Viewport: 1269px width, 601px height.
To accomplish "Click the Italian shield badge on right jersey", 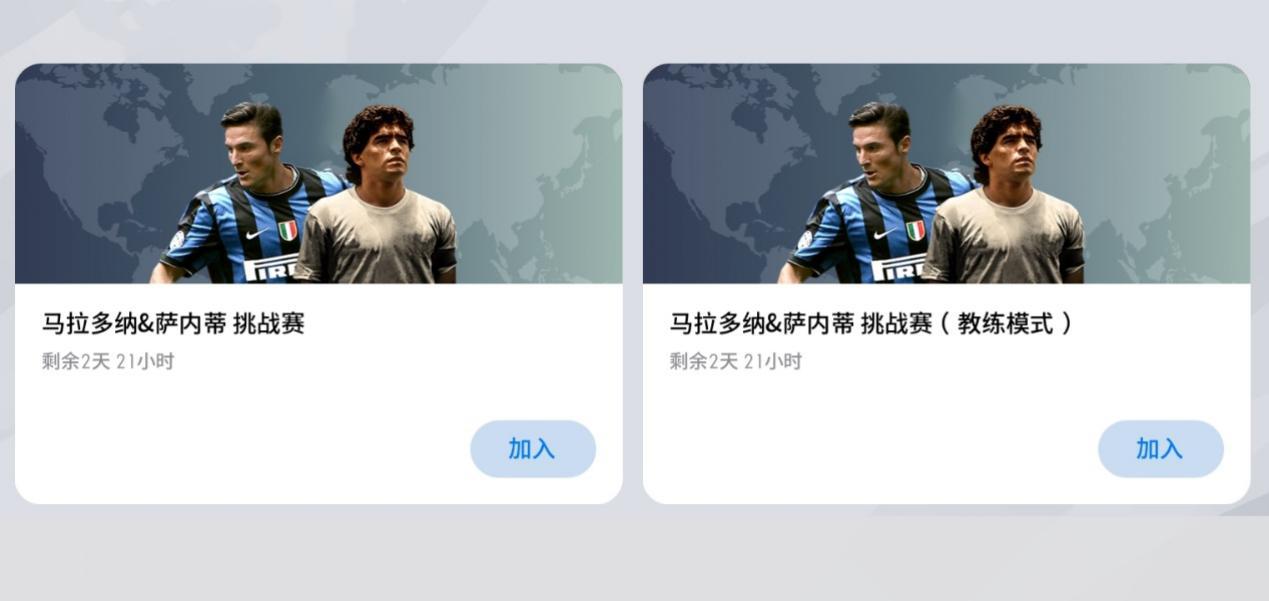I will pos(916,231).
